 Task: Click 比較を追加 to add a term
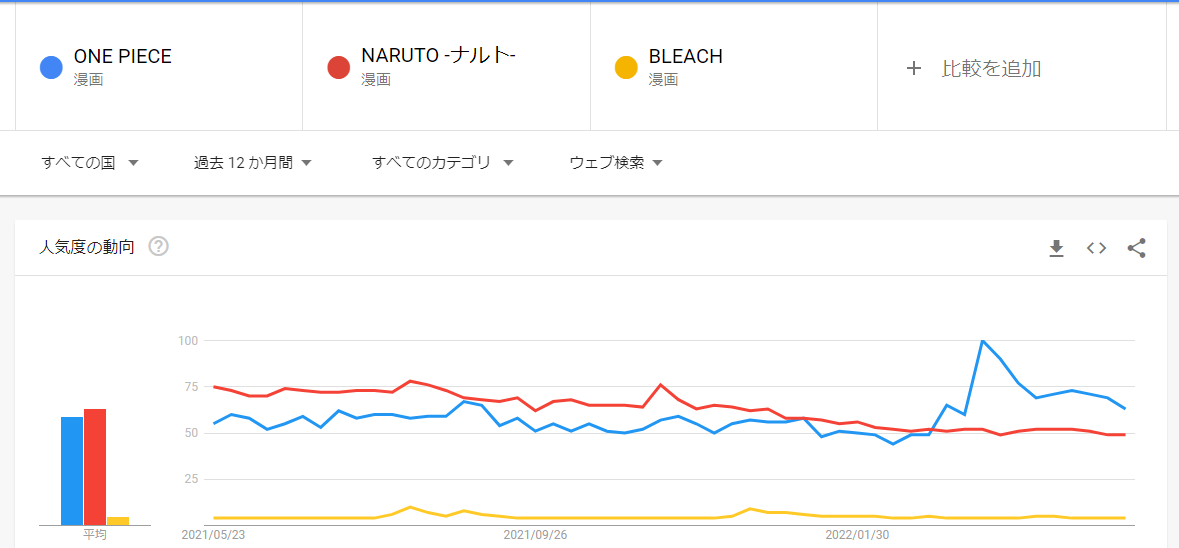coord(991,68)
